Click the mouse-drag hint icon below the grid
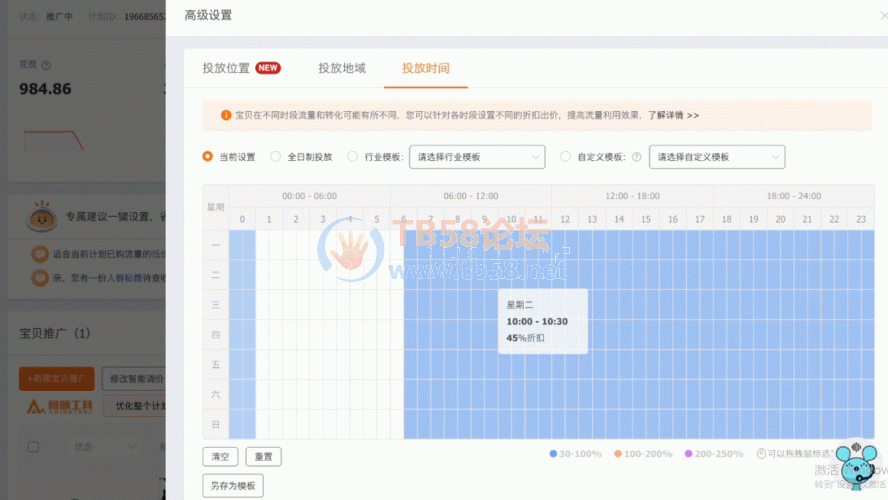Viewport: 888px width, 500px height. 761,454
